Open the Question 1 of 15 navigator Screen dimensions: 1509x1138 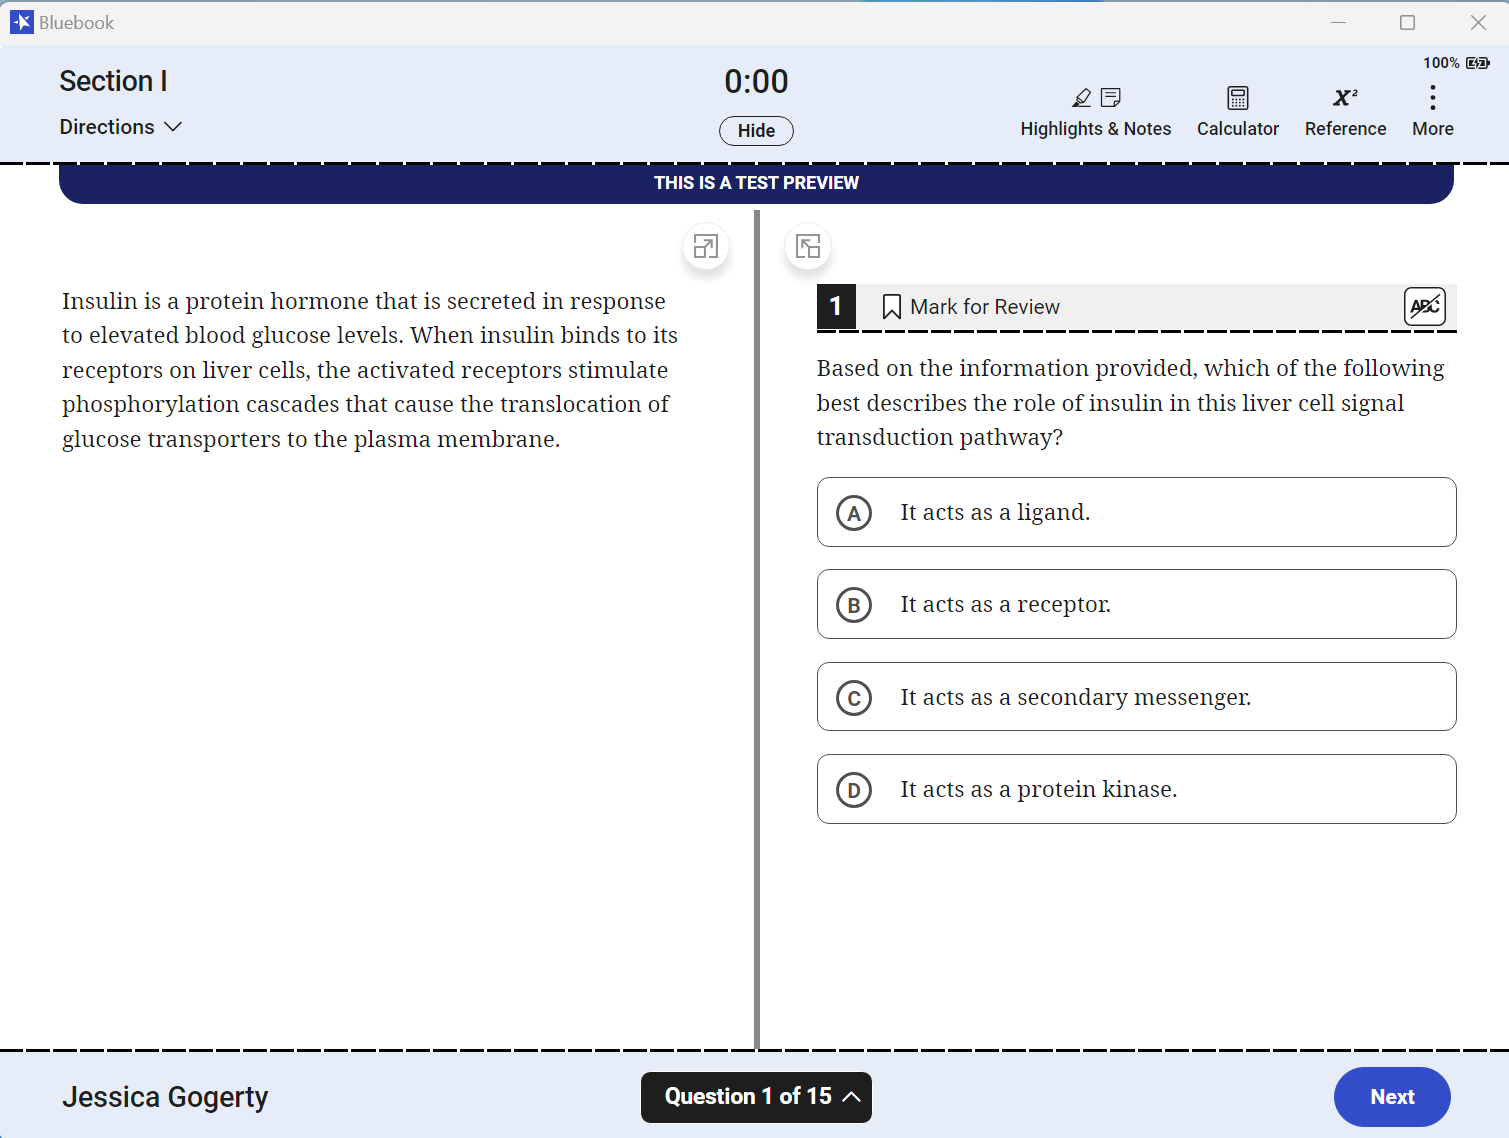[756, 1097]
